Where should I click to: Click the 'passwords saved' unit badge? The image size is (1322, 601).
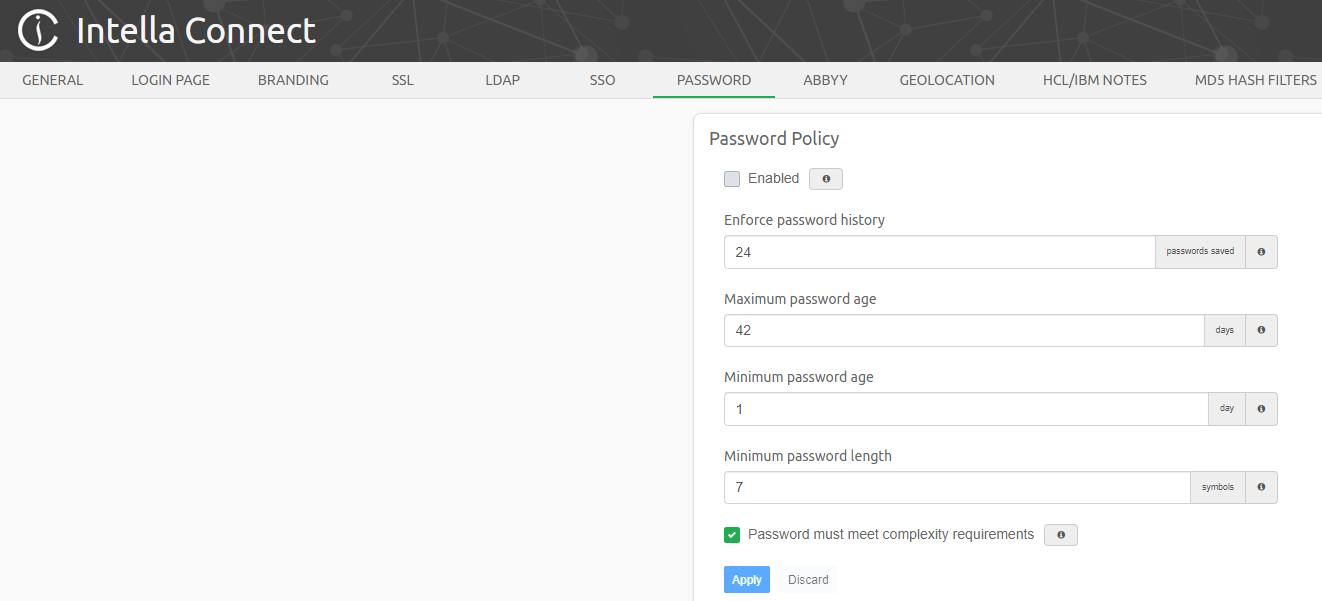click(x=1200, y=251)
